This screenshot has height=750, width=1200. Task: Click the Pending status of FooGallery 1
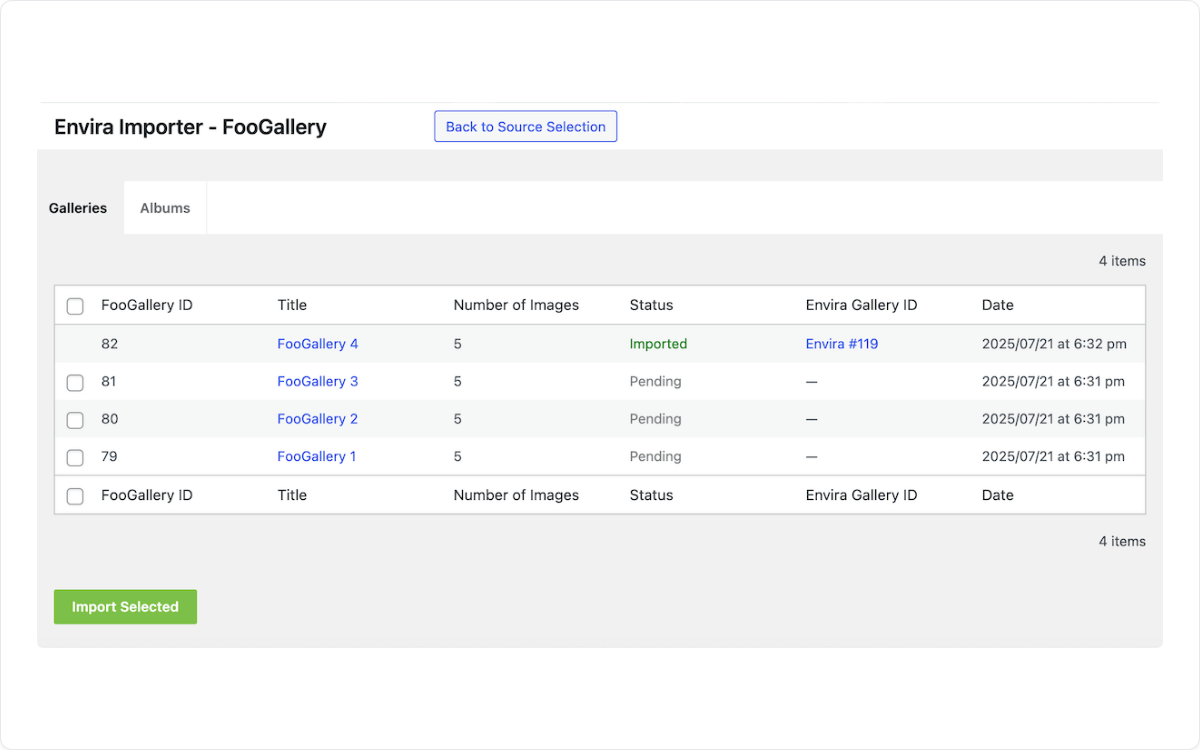(655, 456)
